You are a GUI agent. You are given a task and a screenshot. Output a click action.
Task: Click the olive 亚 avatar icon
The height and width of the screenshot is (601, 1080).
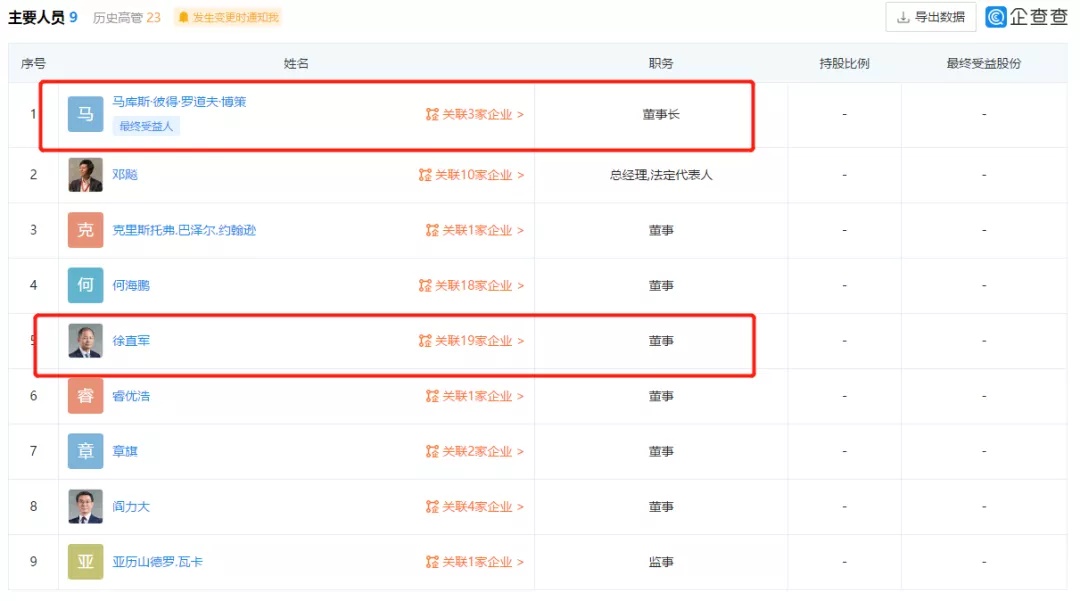(x=85, y=562)
